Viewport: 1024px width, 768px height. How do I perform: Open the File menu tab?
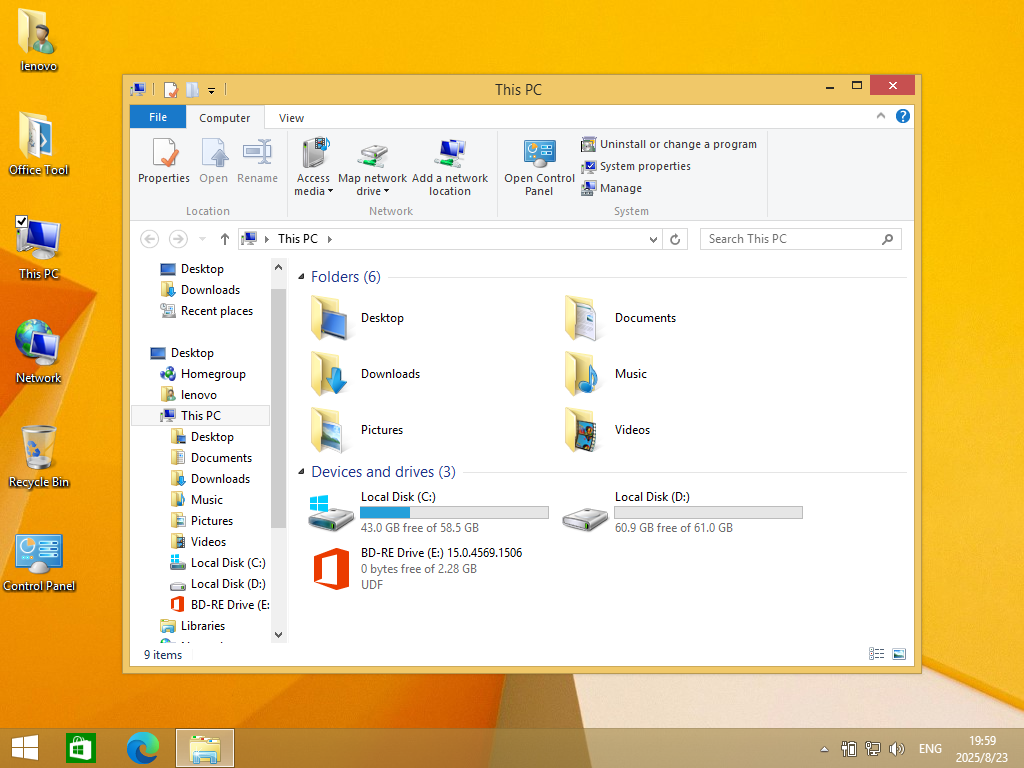[x=158, y=117]
